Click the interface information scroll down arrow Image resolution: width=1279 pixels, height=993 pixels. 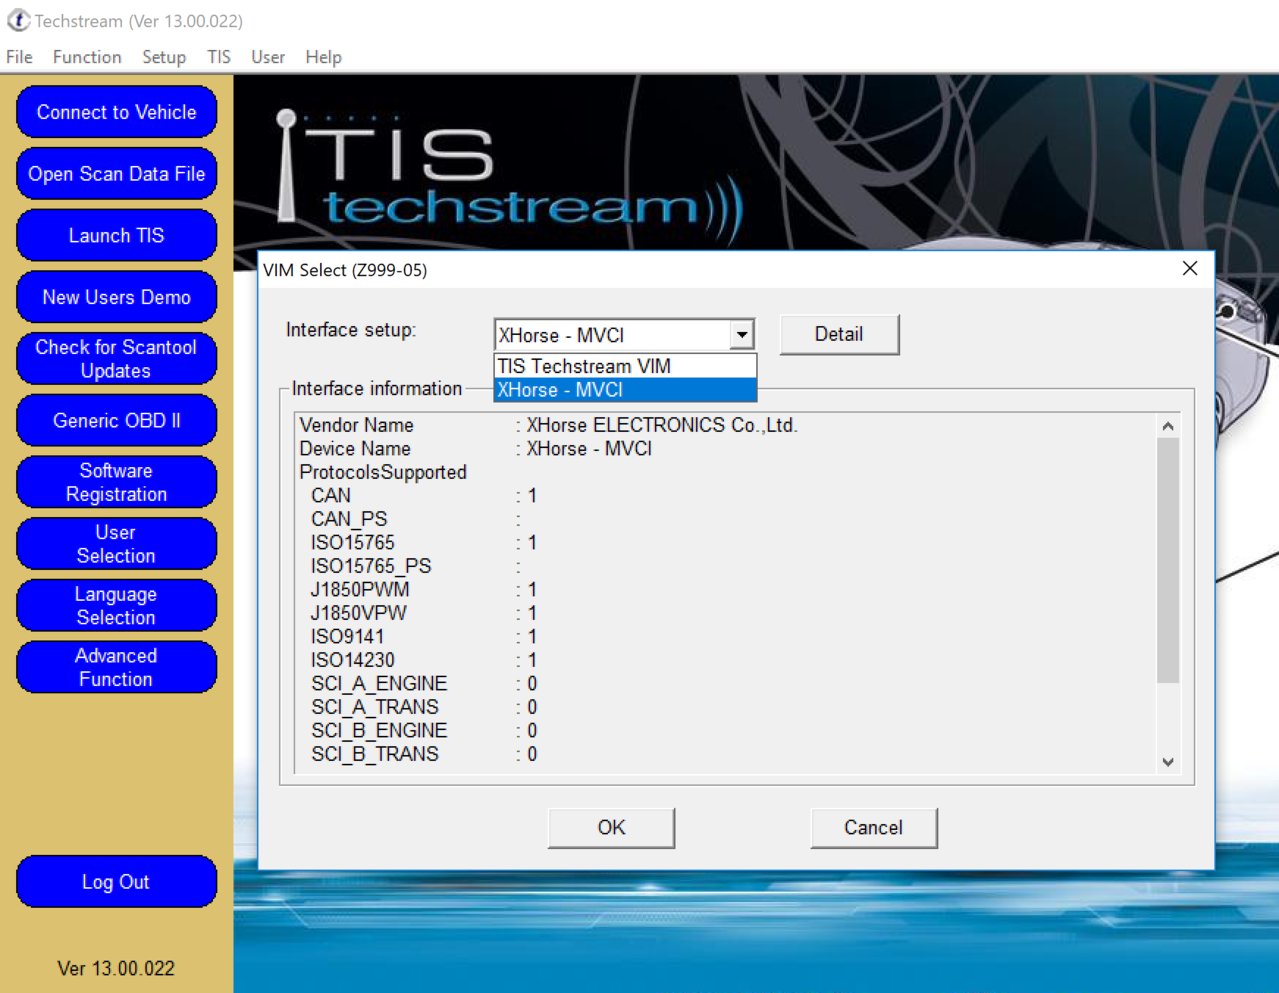point(1168,762)
